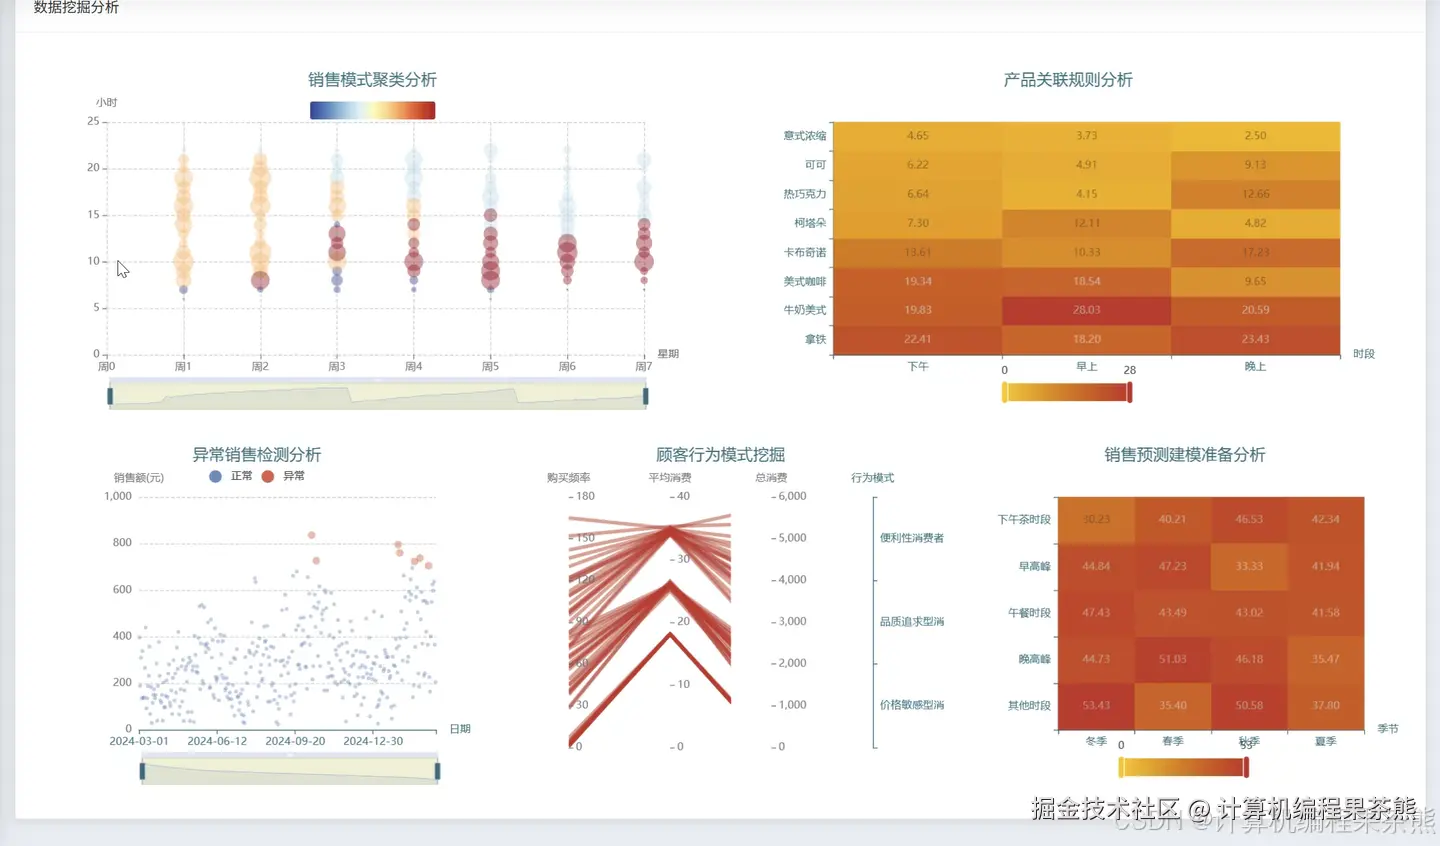Click the 冬季 season axis label

[x=1096, y=742]
